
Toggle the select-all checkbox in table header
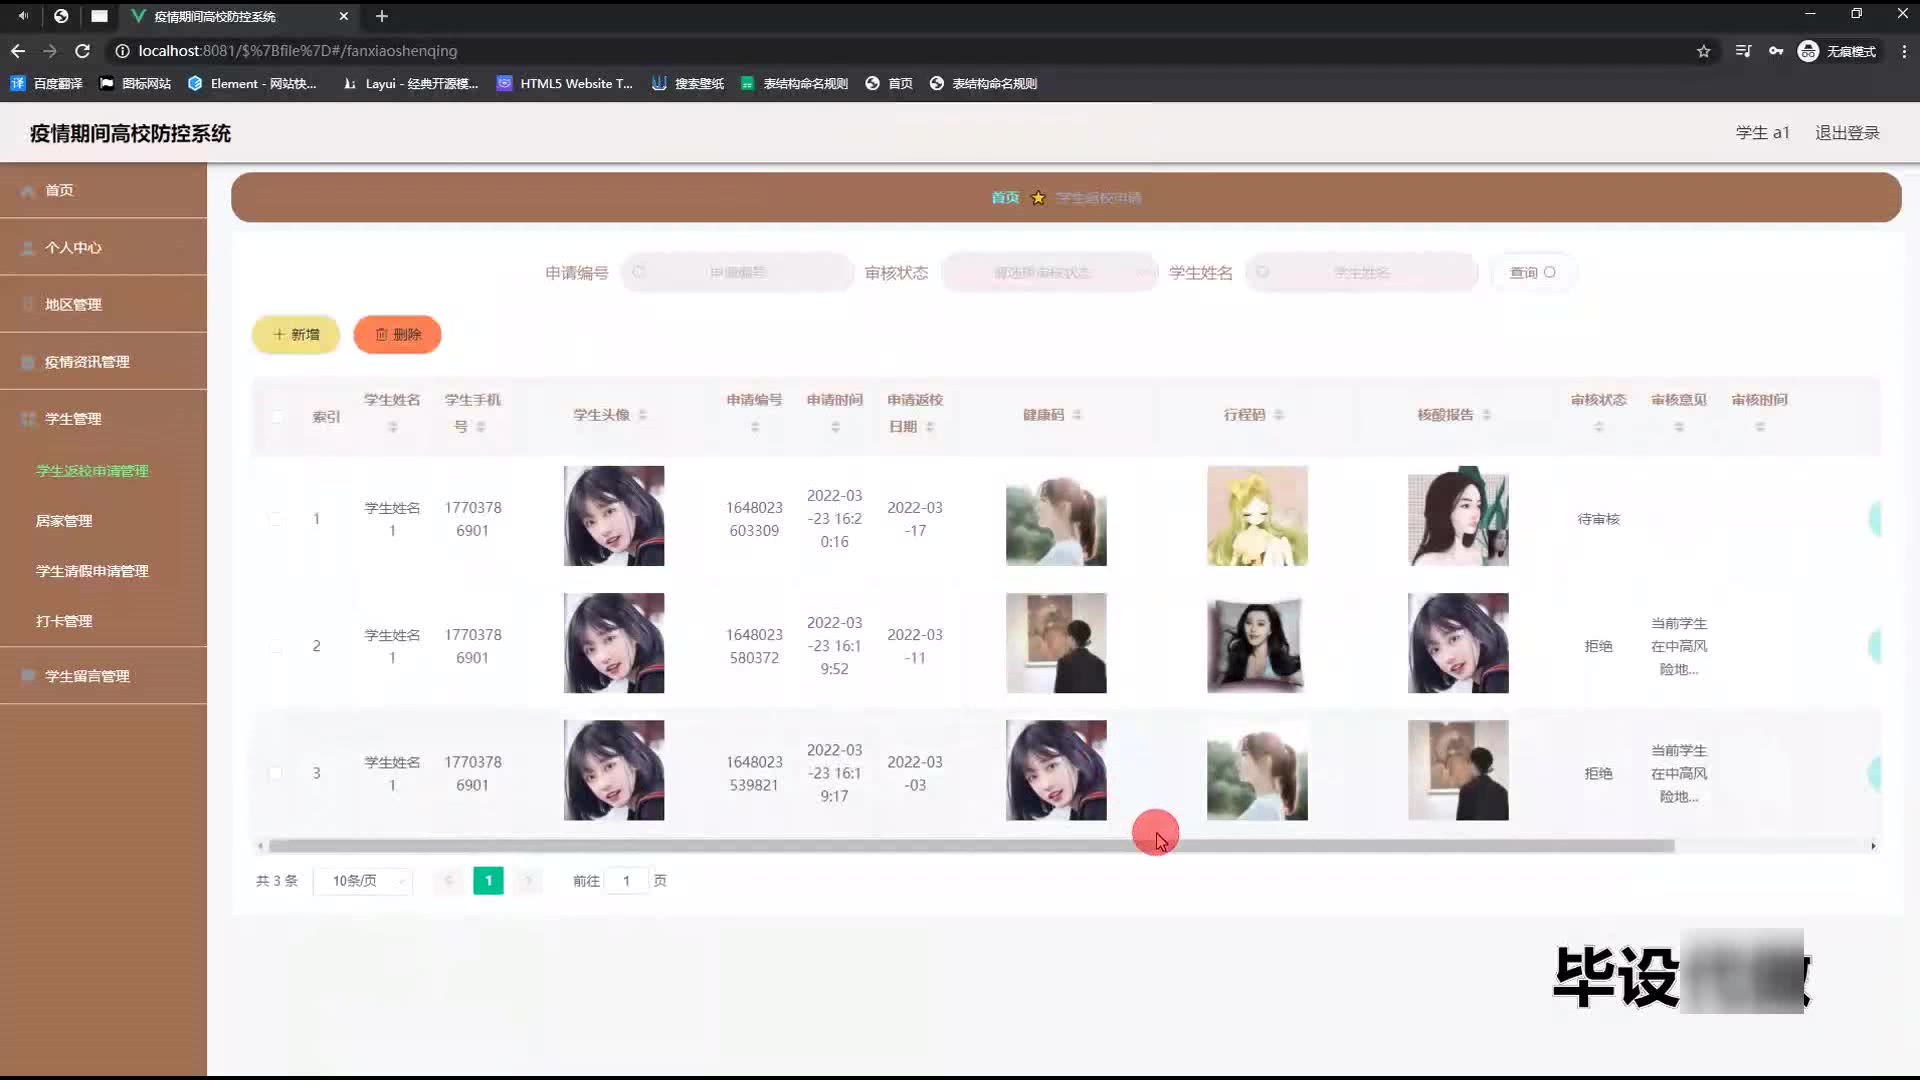276,416
